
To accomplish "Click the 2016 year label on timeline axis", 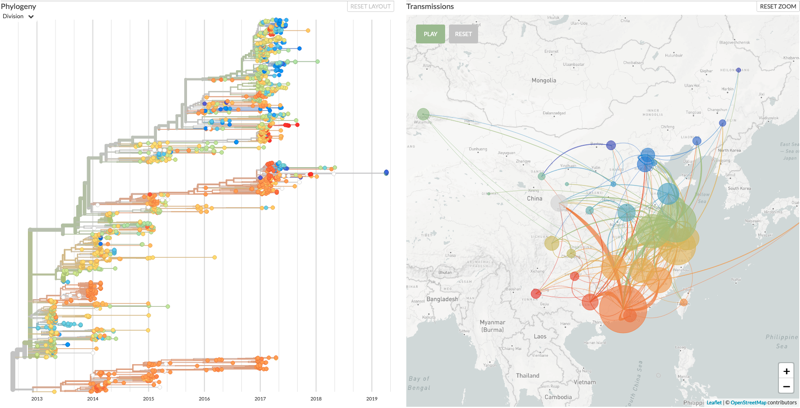I will click(204, 399).
